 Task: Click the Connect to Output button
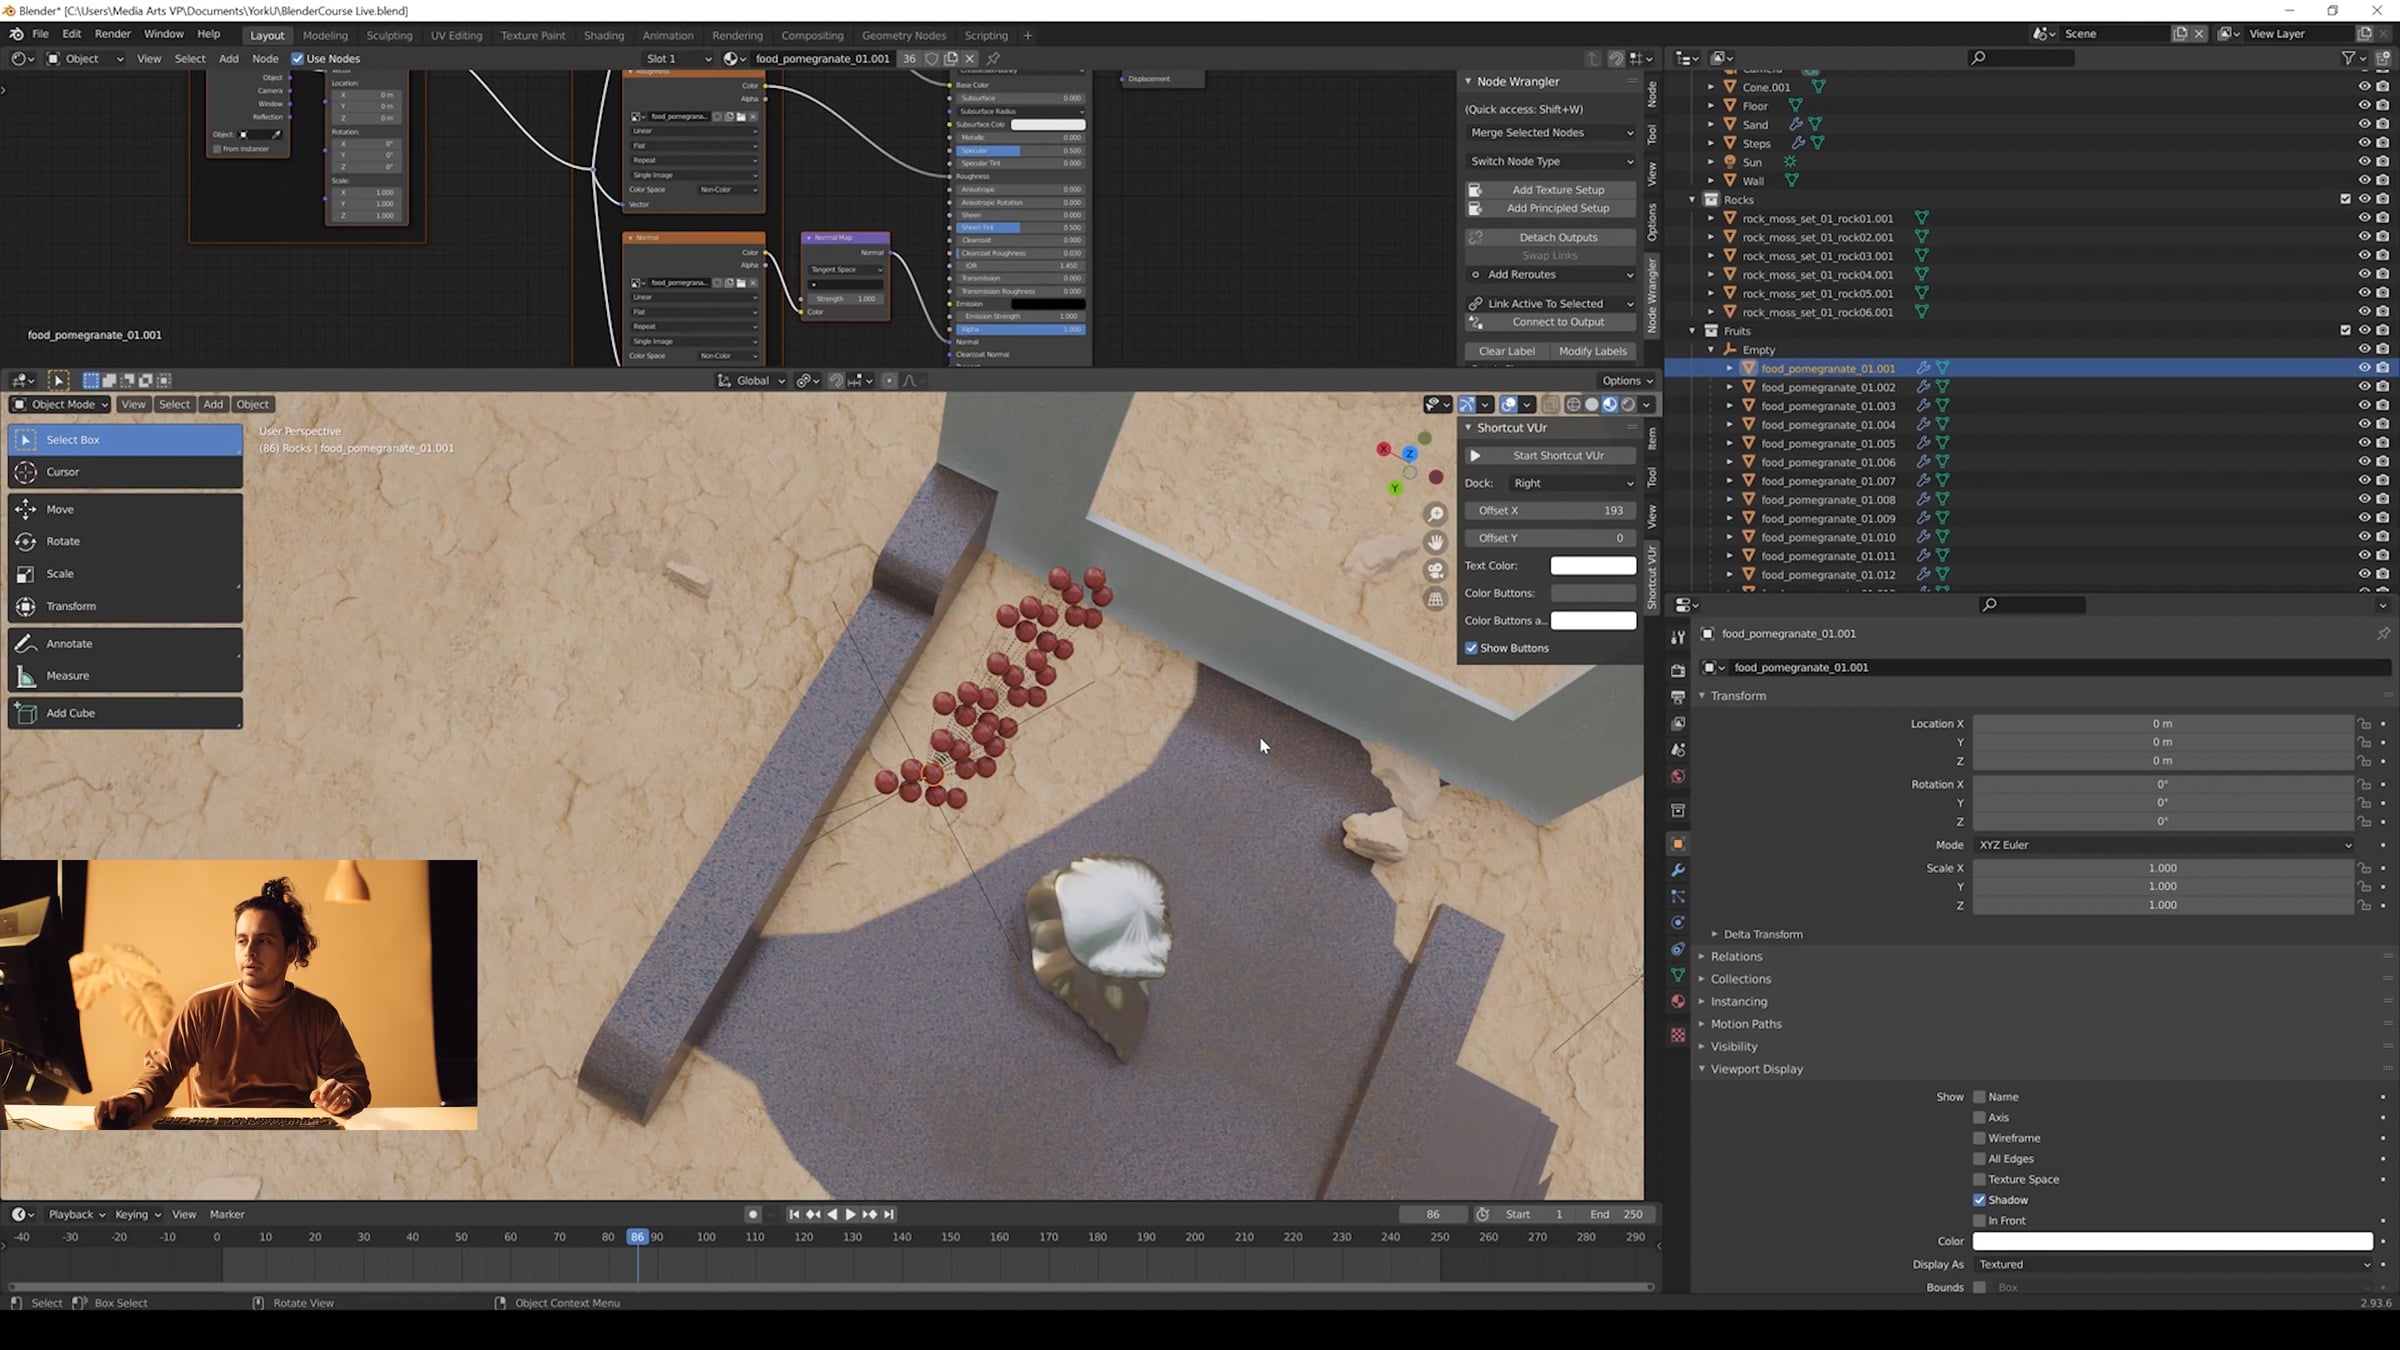coord(1557,322)
